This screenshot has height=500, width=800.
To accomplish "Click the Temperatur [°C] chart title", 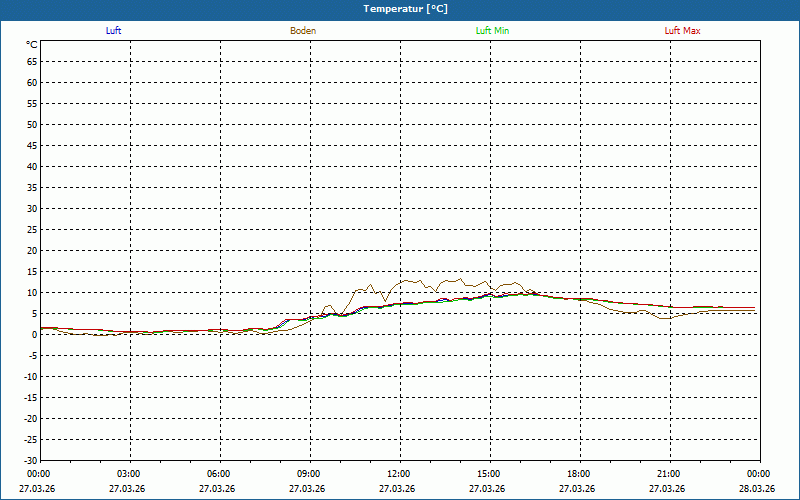I will point(406,9).
